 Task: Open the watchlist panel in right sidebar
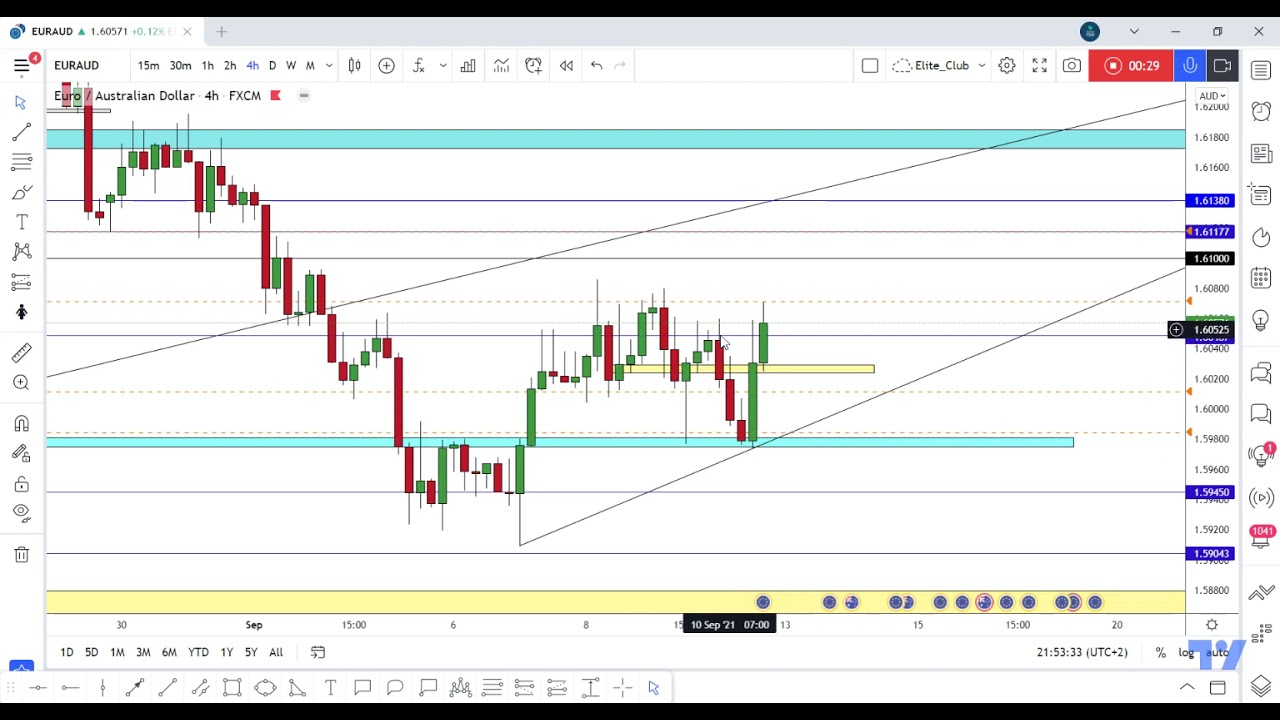(1260, 70)
